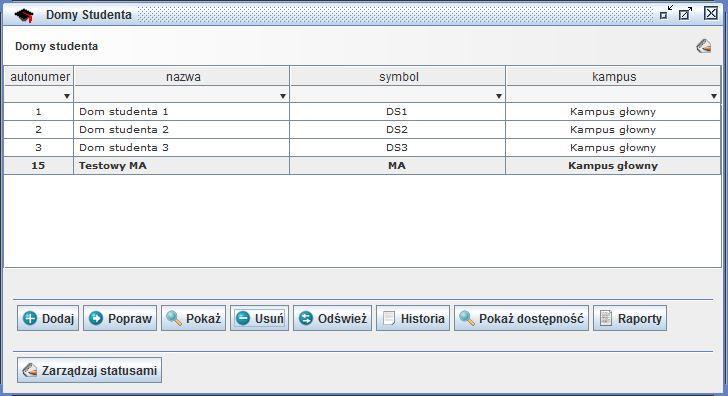Click the DS2 symbol cell

coord(397,130)
